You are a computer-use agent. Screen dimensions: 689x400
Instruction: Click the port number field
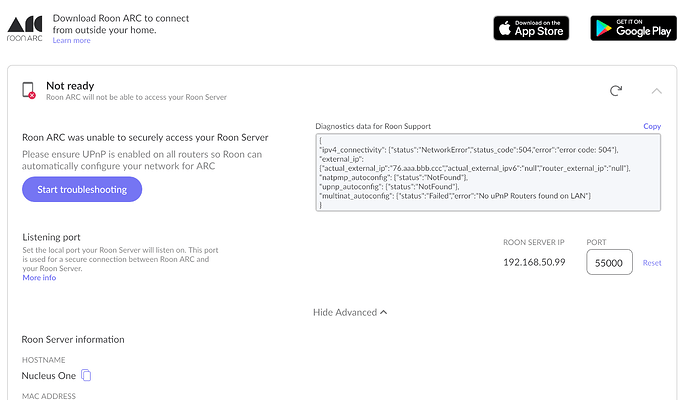[x=609, y=262]
